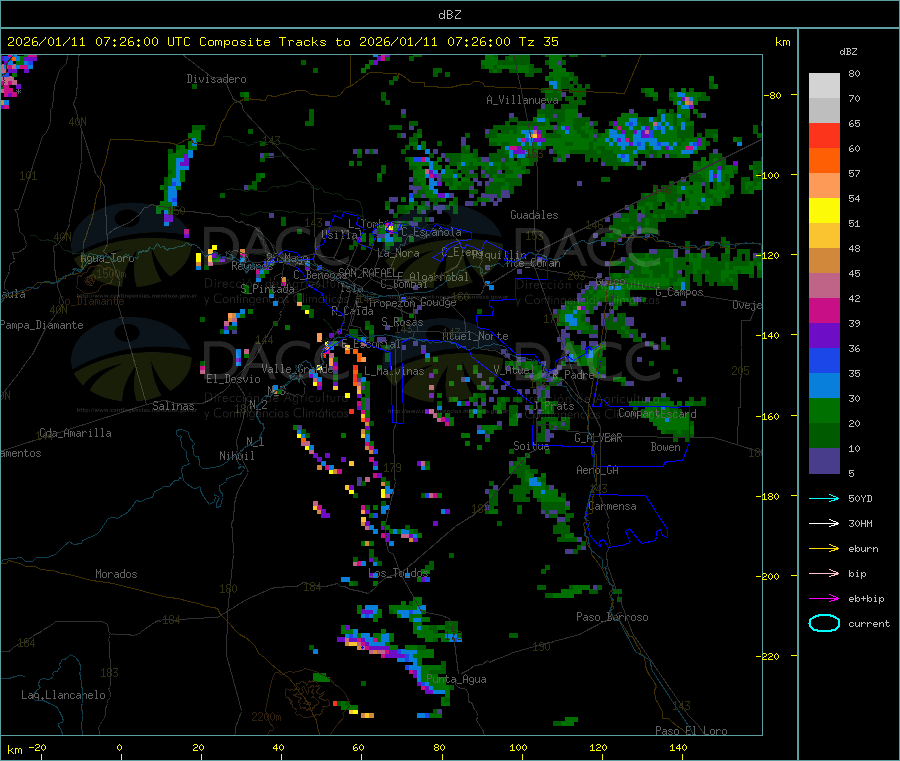
Task: Click the white 30HM arrow legend icon
Action: 824,523
